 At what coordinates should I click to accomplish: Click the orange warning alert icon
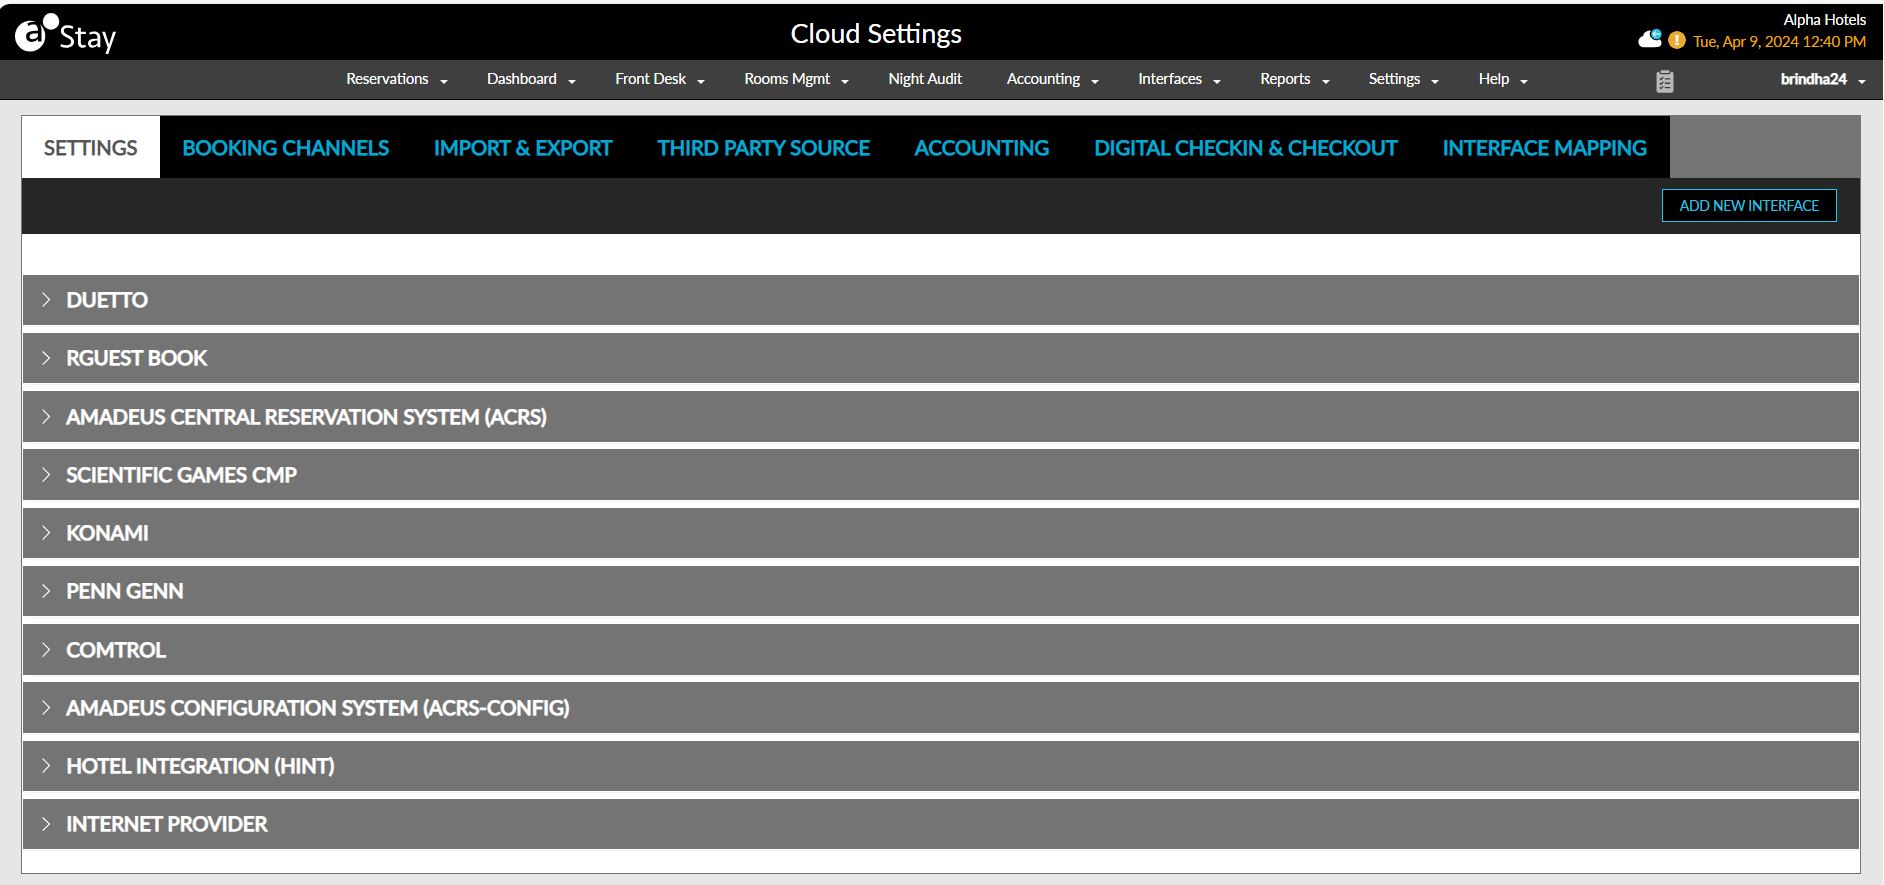coord(1677,41)
